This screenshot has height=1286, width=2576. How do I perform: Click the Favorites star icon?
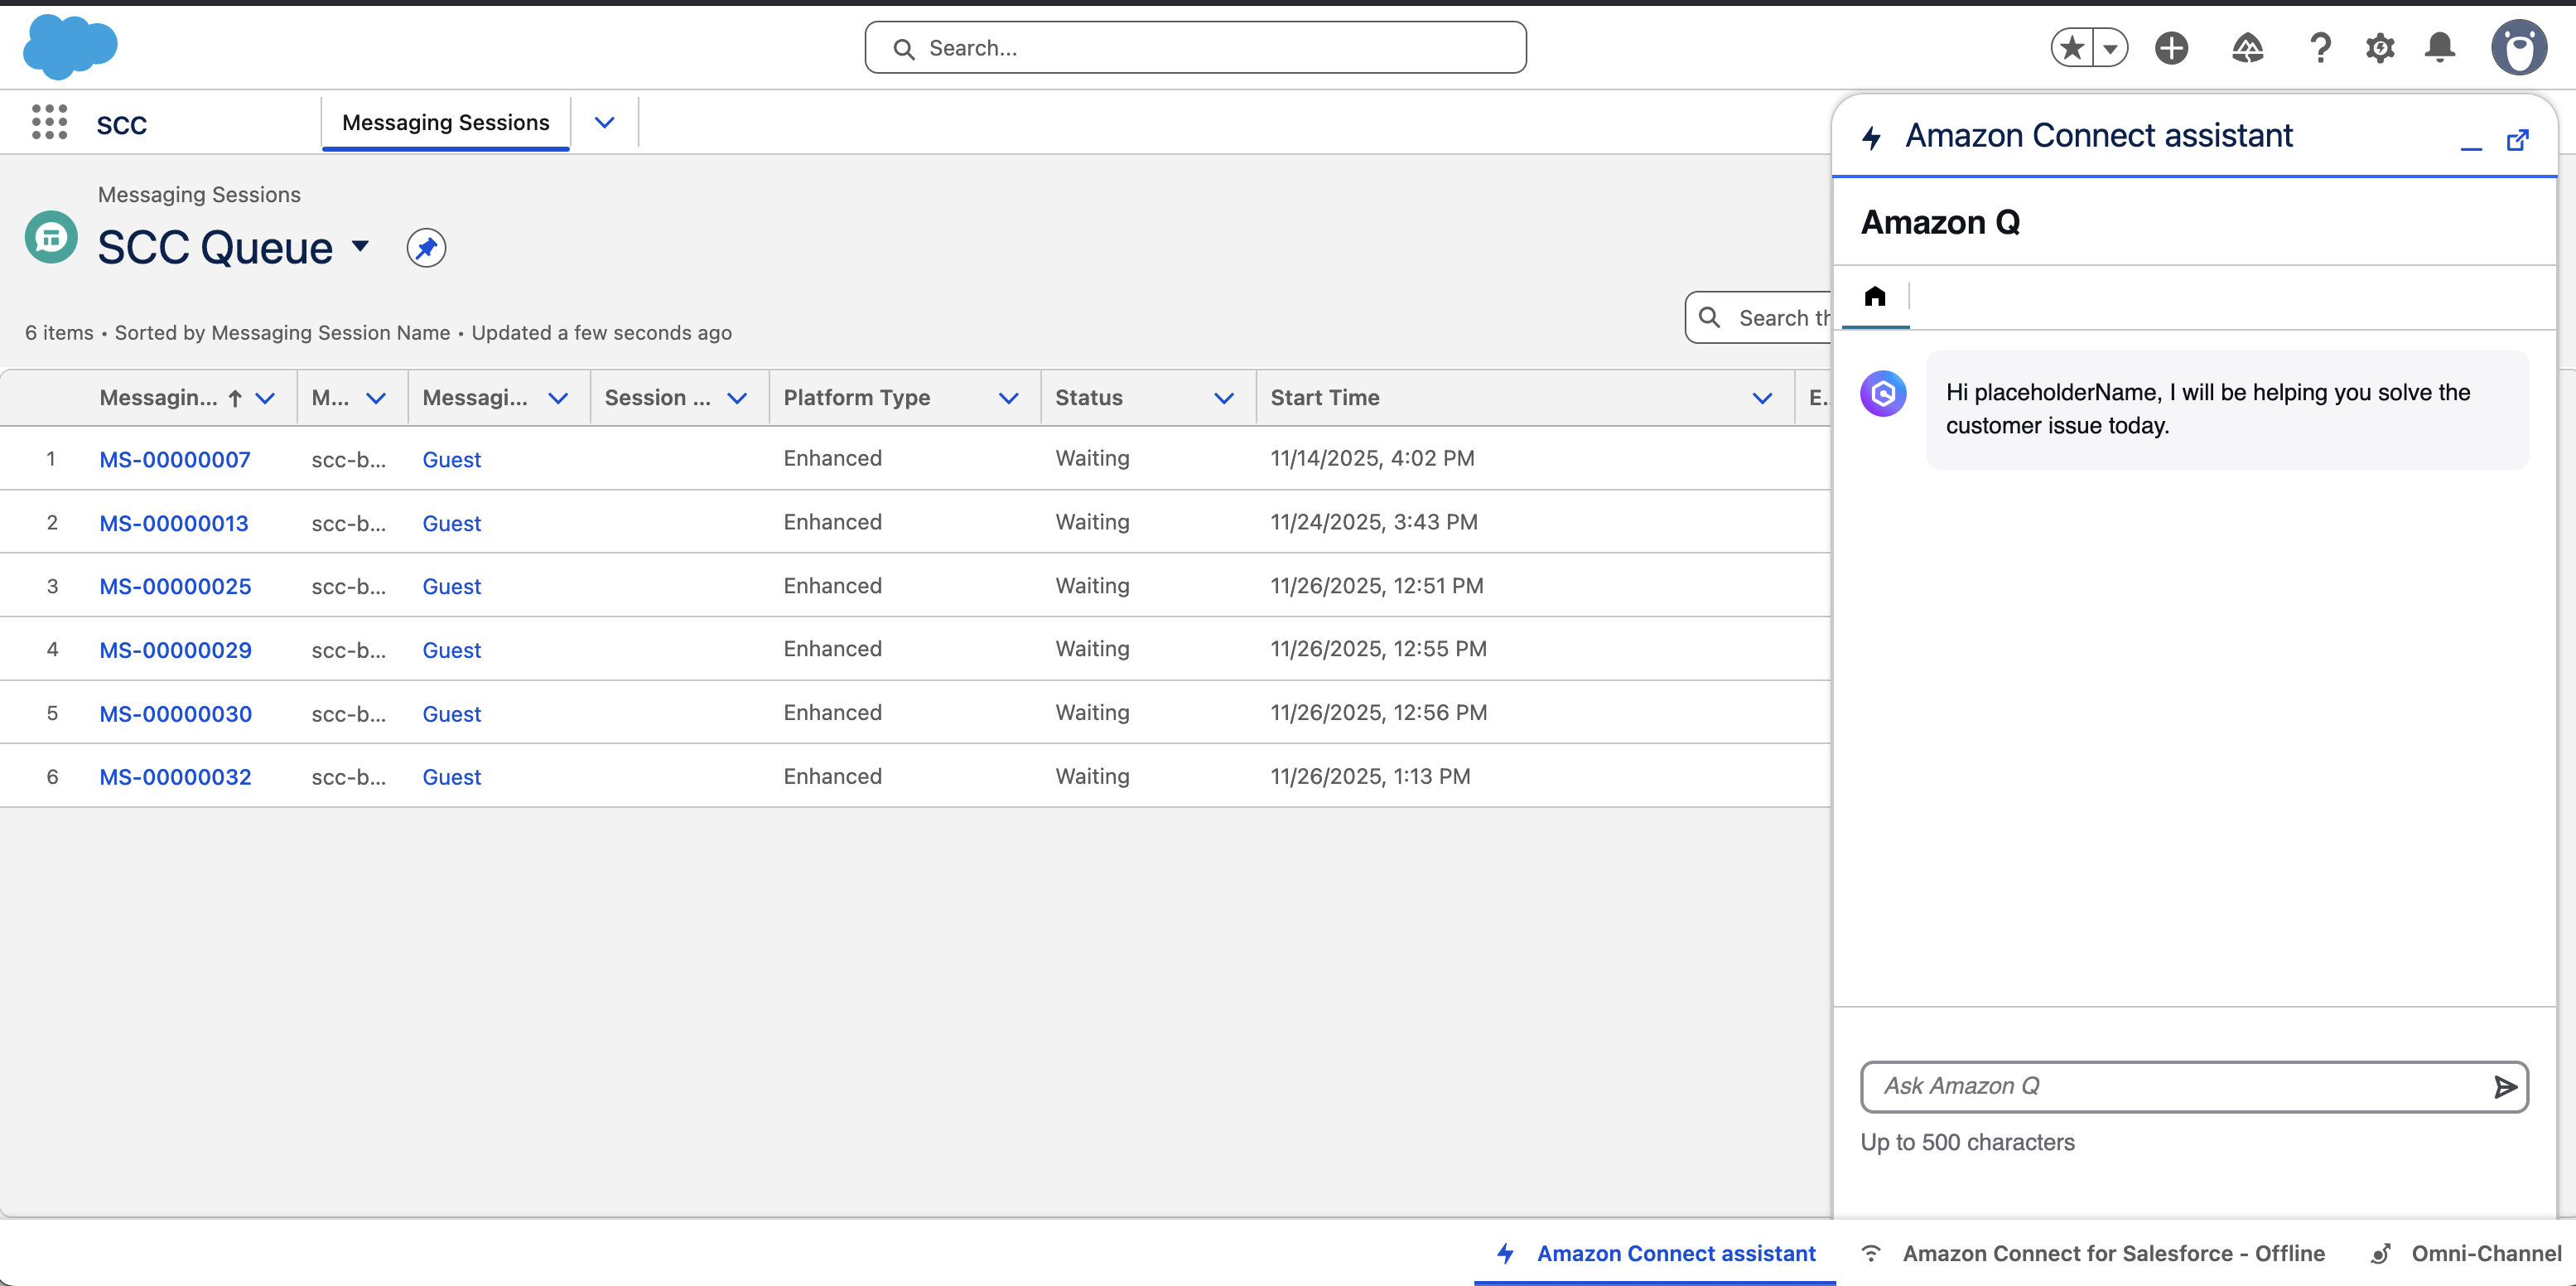(x=2072, y=48)
